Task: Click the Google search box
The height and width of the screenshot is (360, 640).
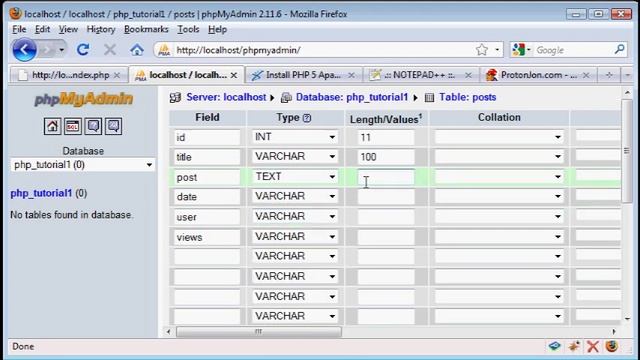Action: click(572, 50)
